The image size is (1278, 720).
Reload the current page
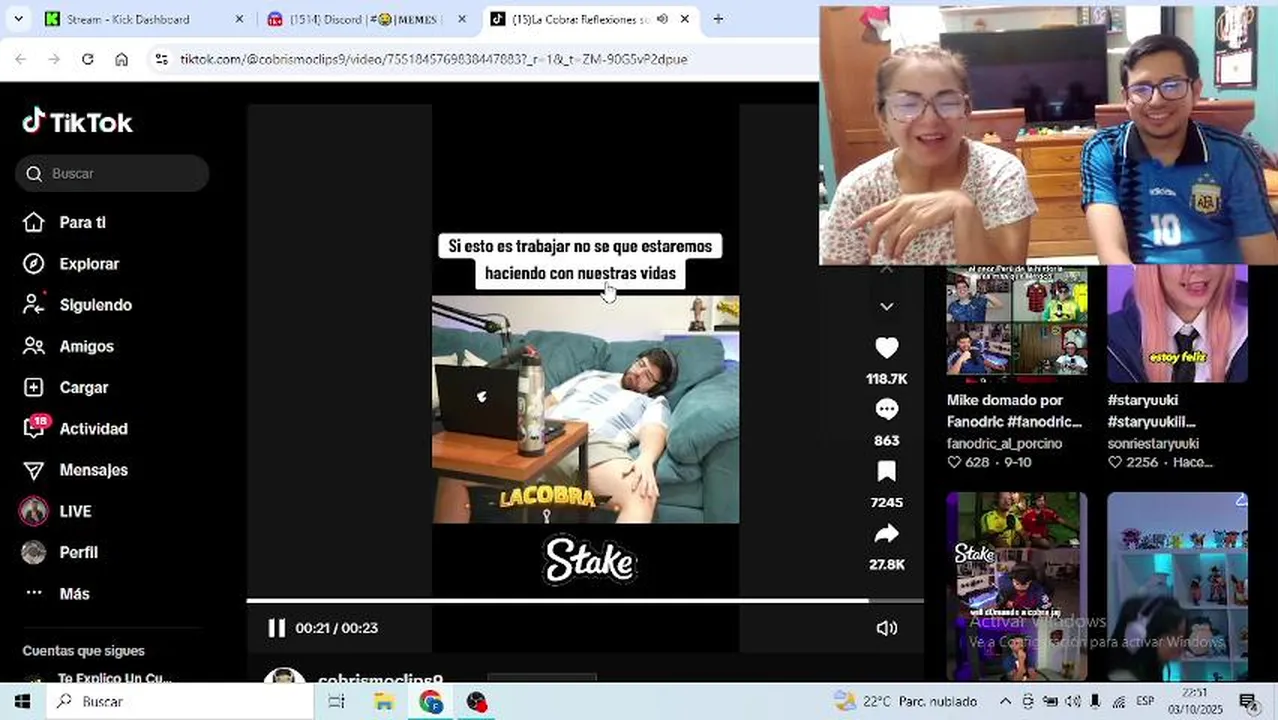pos(88,59)
